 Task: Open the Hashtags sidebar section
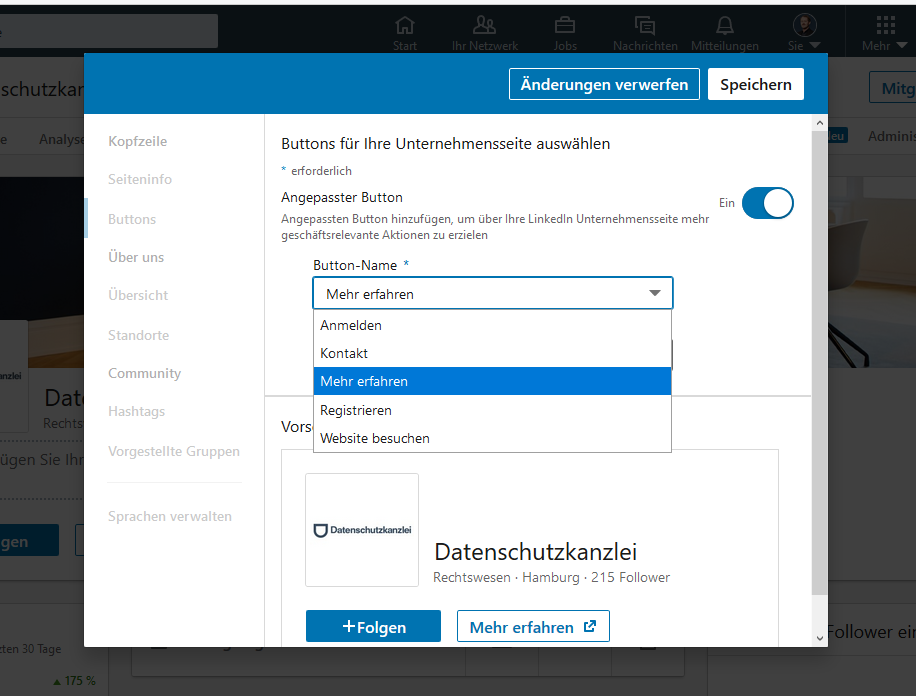tap(137, 411)
